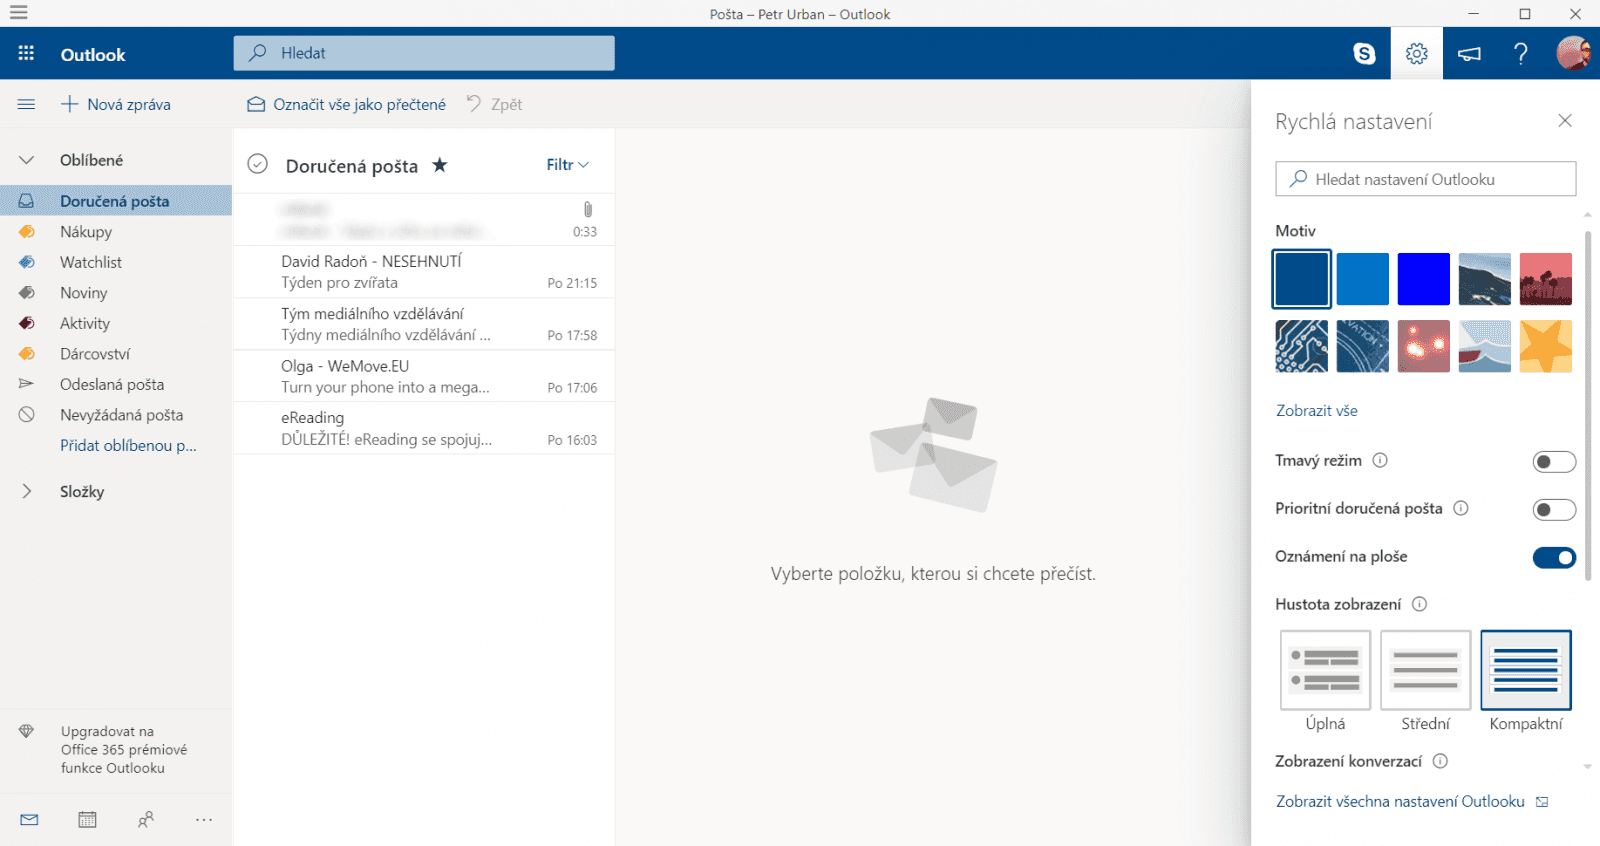This screenshot has height=846, width=1600.
Task: Expand the Složky section
Action: [27, 491]
